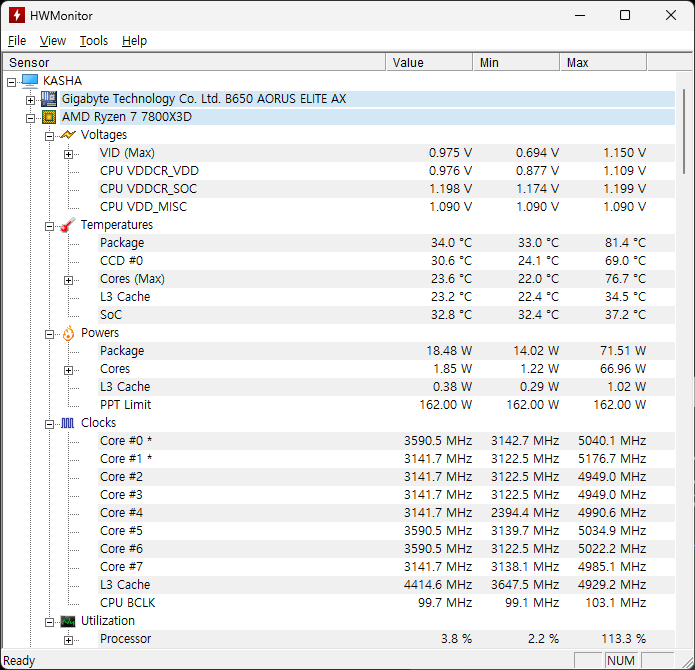
Task: Select the Core #2 clock row
Action: [386, 477]
